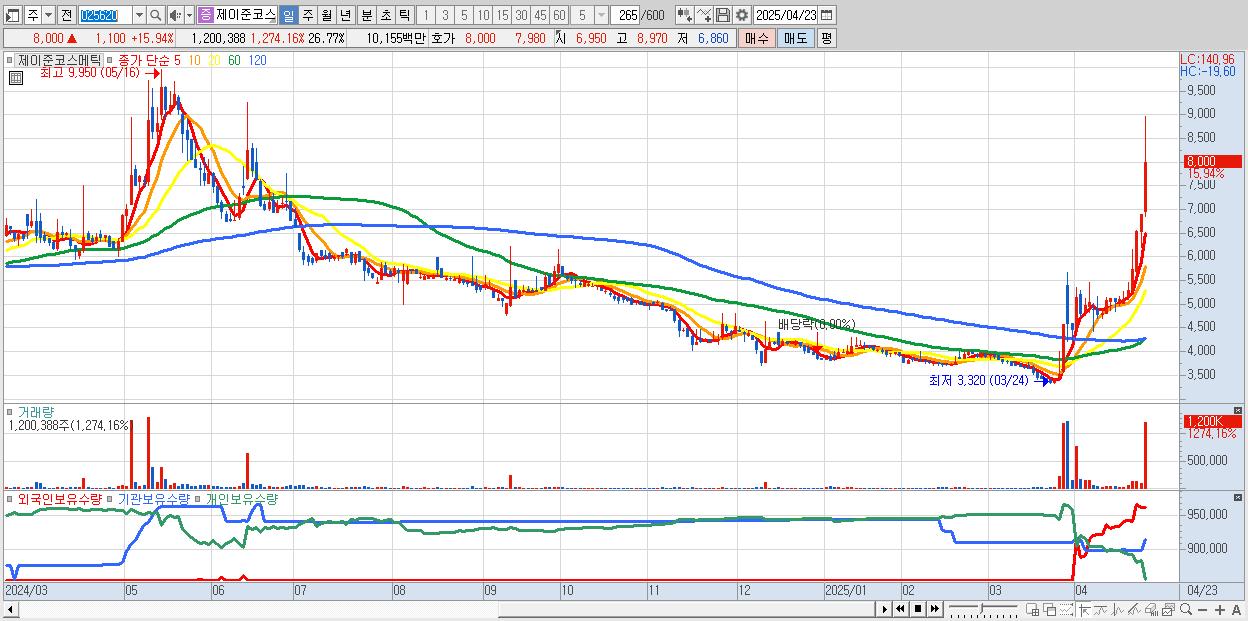Expand the speaker options dropdown arrow
Screen dimensions: 1248x621
pyautogui.click(x=189, y=15)
